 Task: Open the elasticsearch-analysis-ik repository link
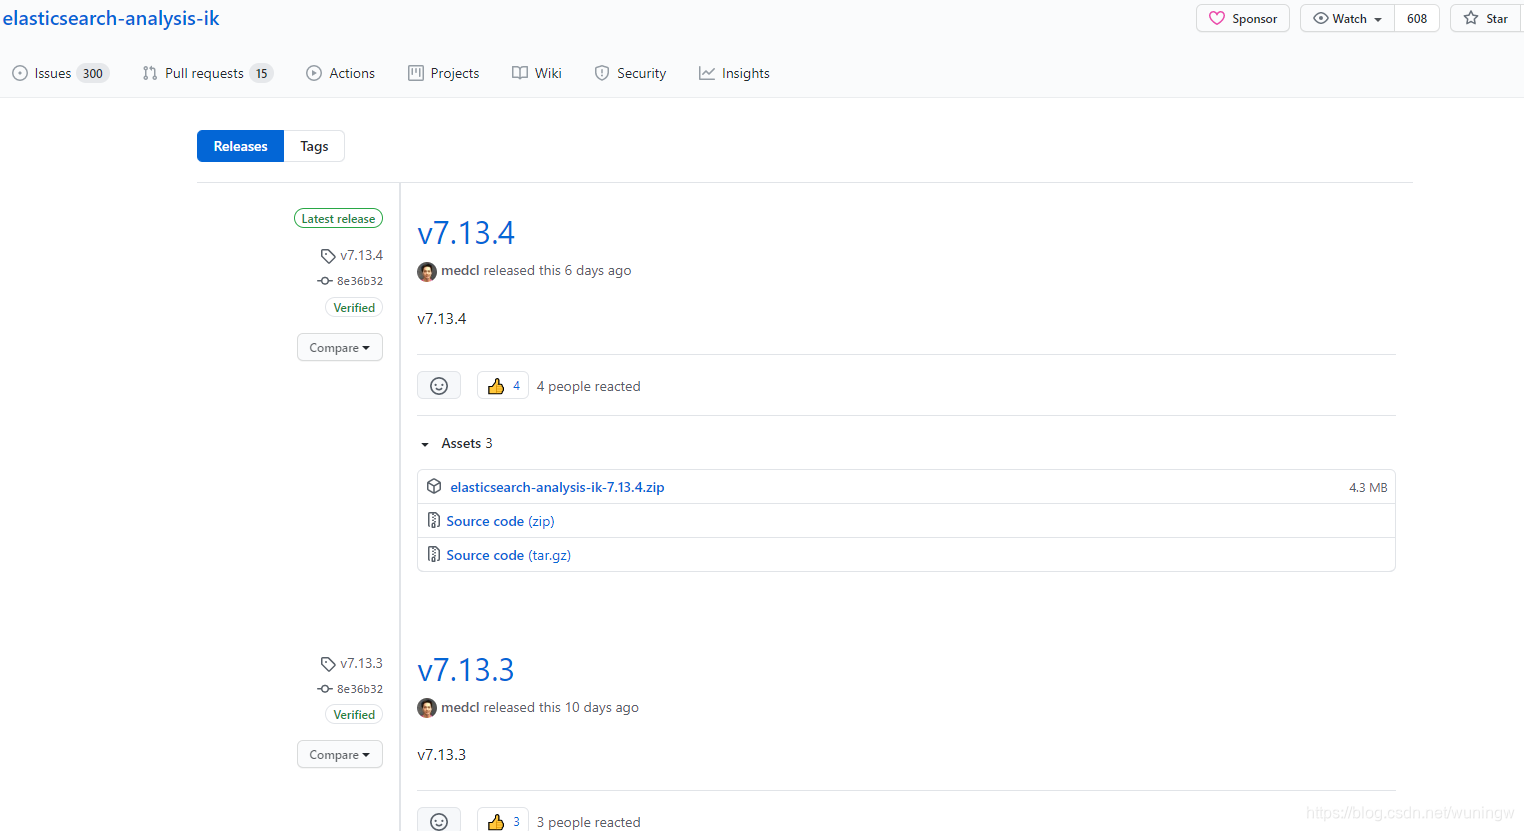pyautogui.click(x=111, y=18)
